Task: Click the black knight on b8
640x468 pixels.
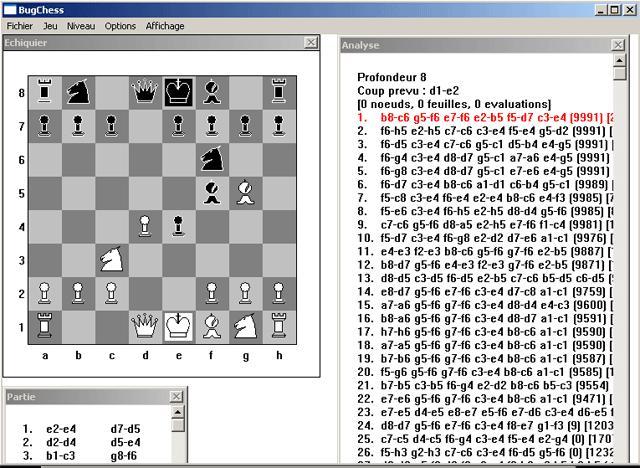Action: 78,93
